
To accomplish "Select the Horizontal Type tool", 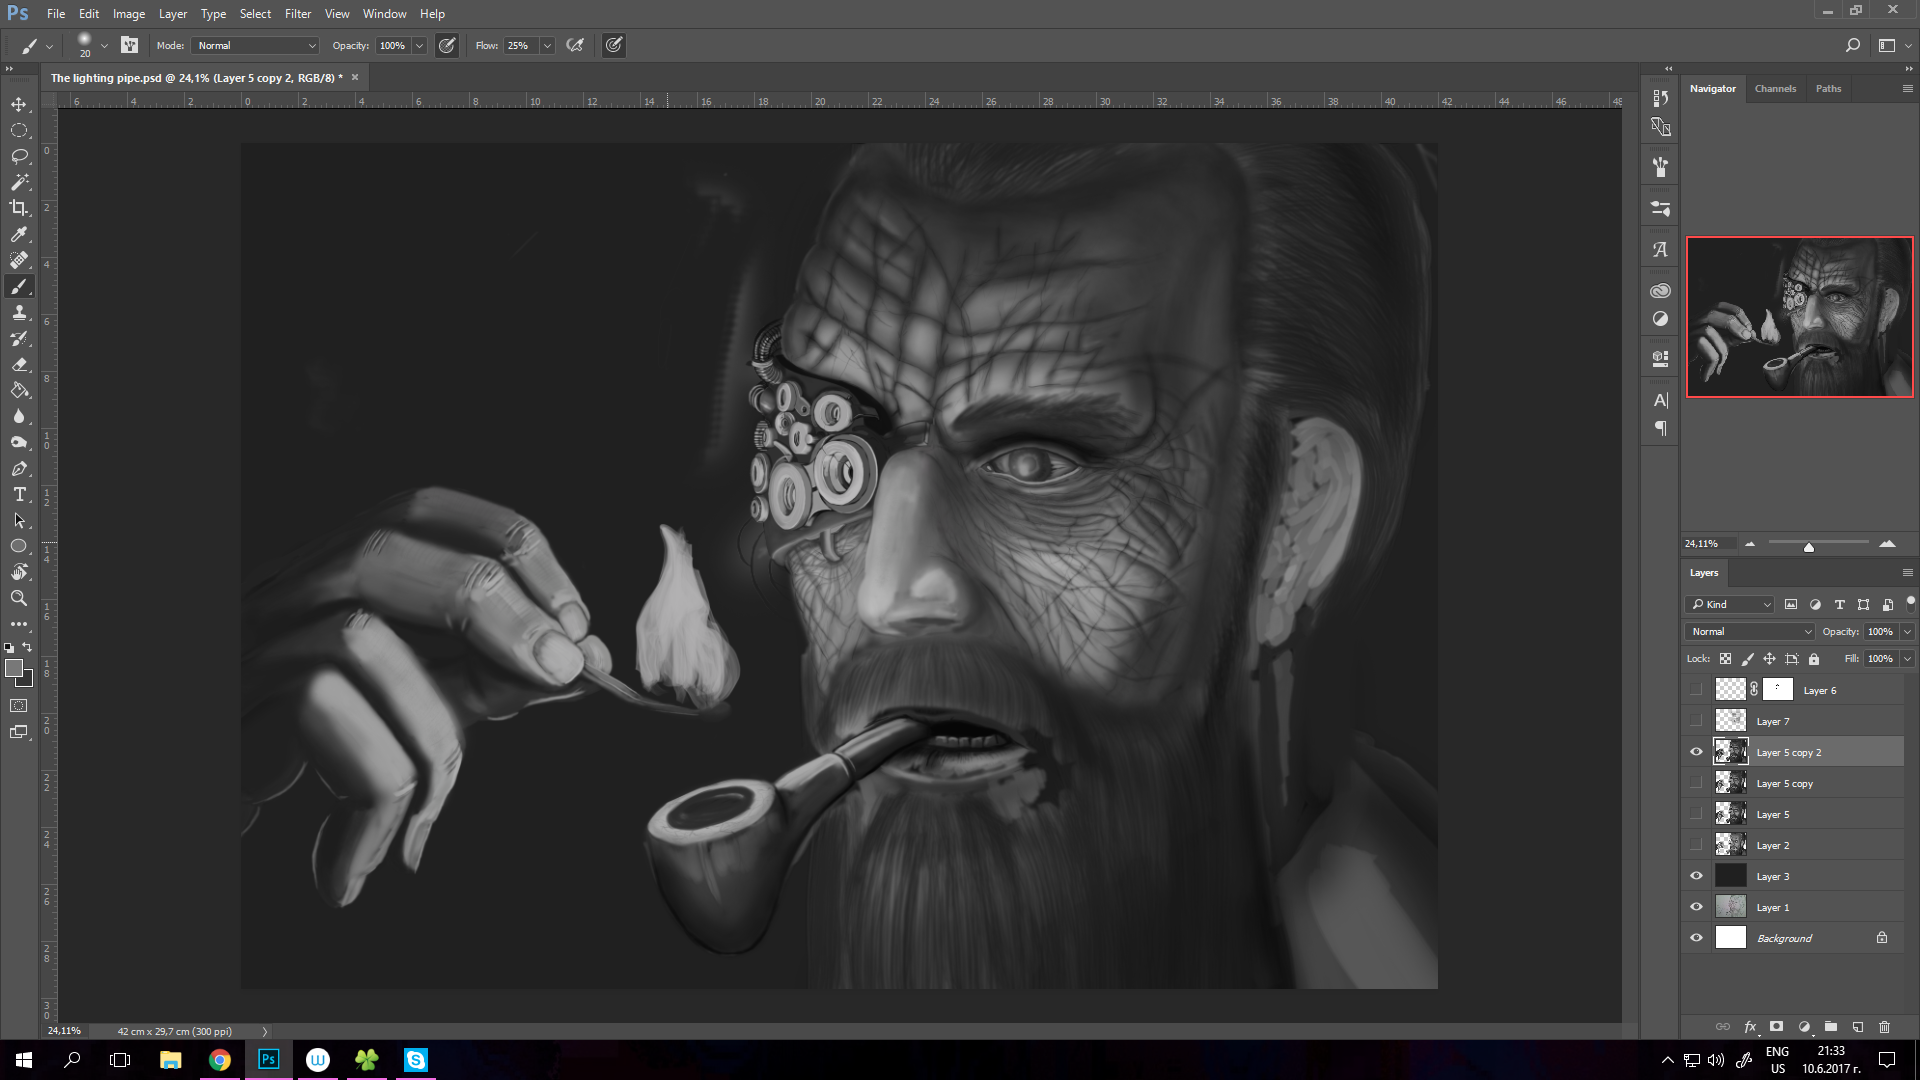I will pyautogui.click(x=19, y=495).
